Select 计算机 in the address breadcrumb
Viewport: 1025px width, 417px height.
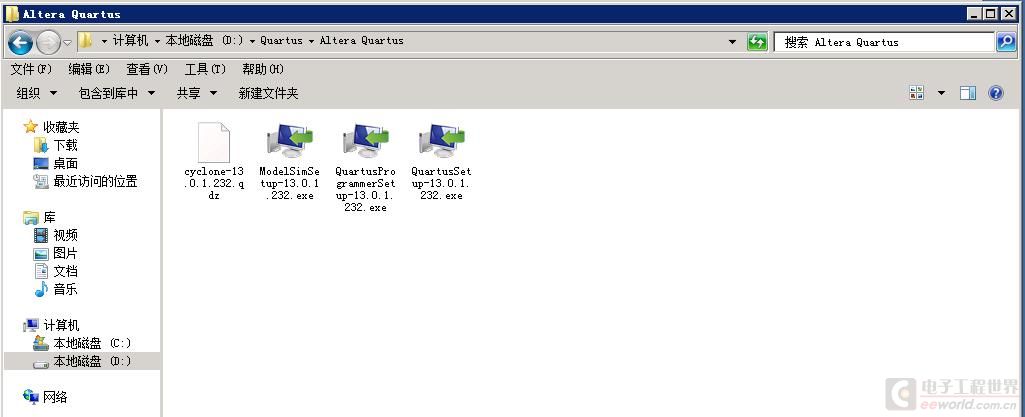point(131,41)
